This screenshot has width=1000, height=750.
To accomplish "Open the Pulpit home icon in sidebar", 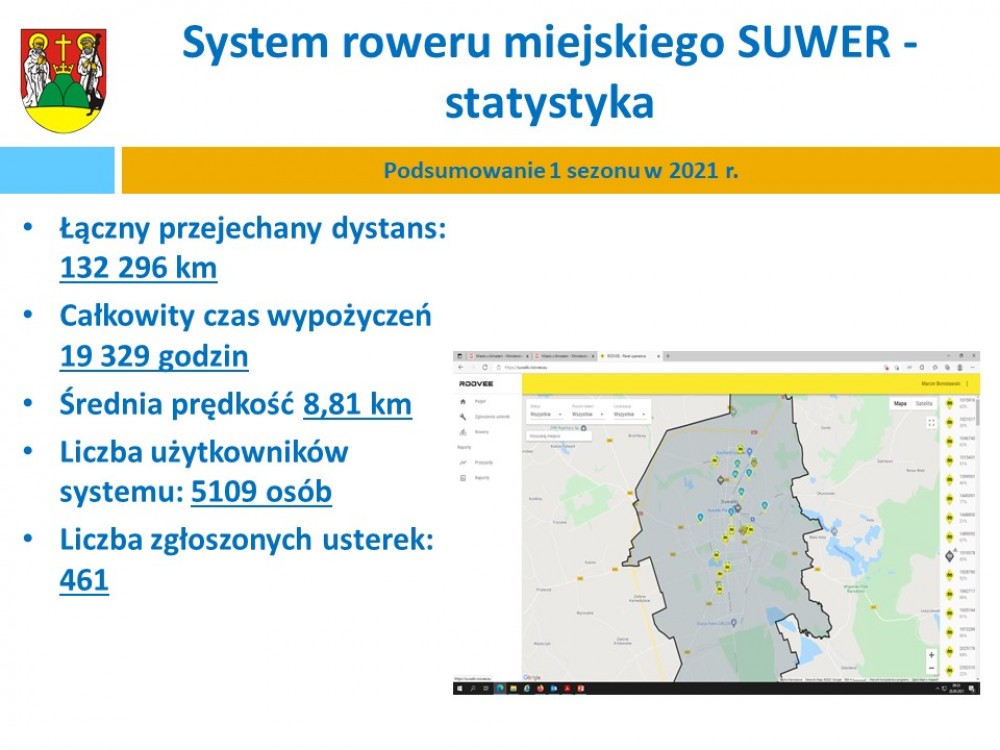I will [x=462, y=401].
